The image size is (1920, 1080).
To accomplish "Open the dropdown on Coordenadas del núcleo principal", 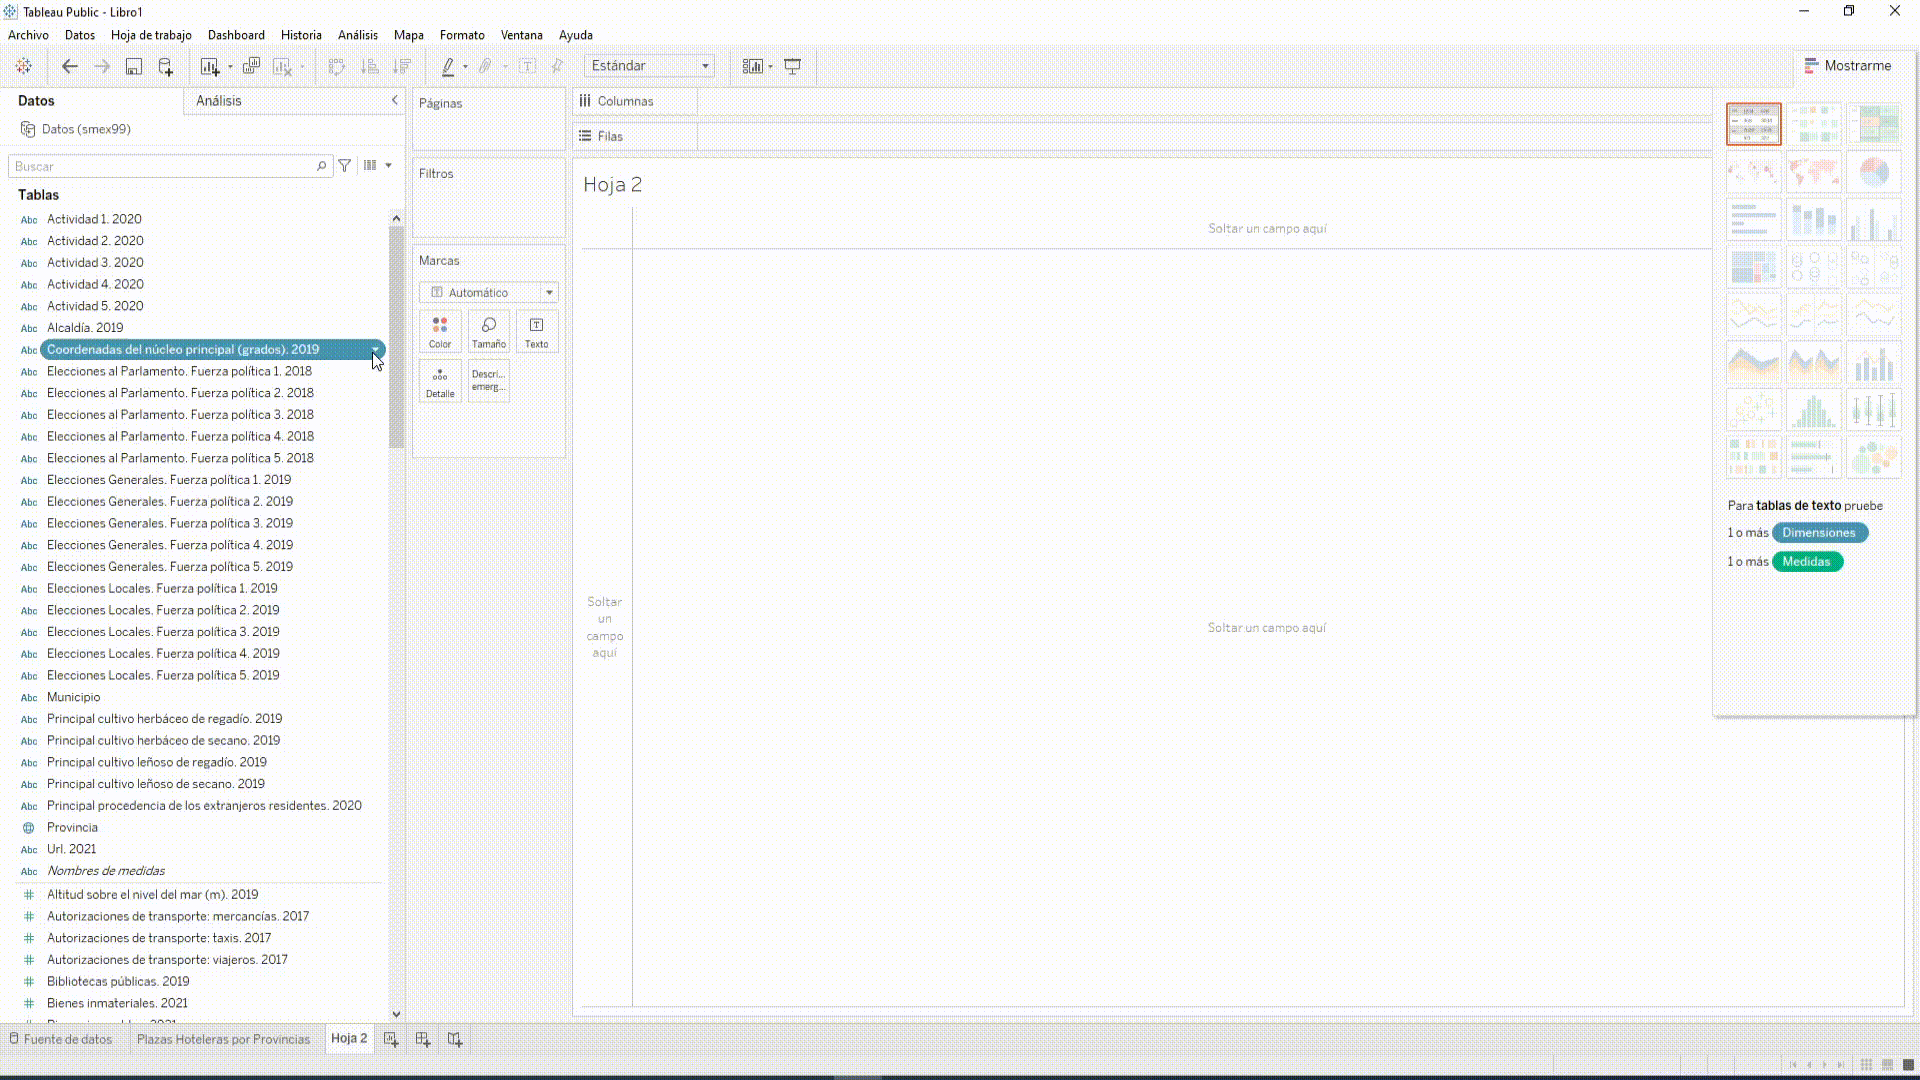I will click(376, 350).
